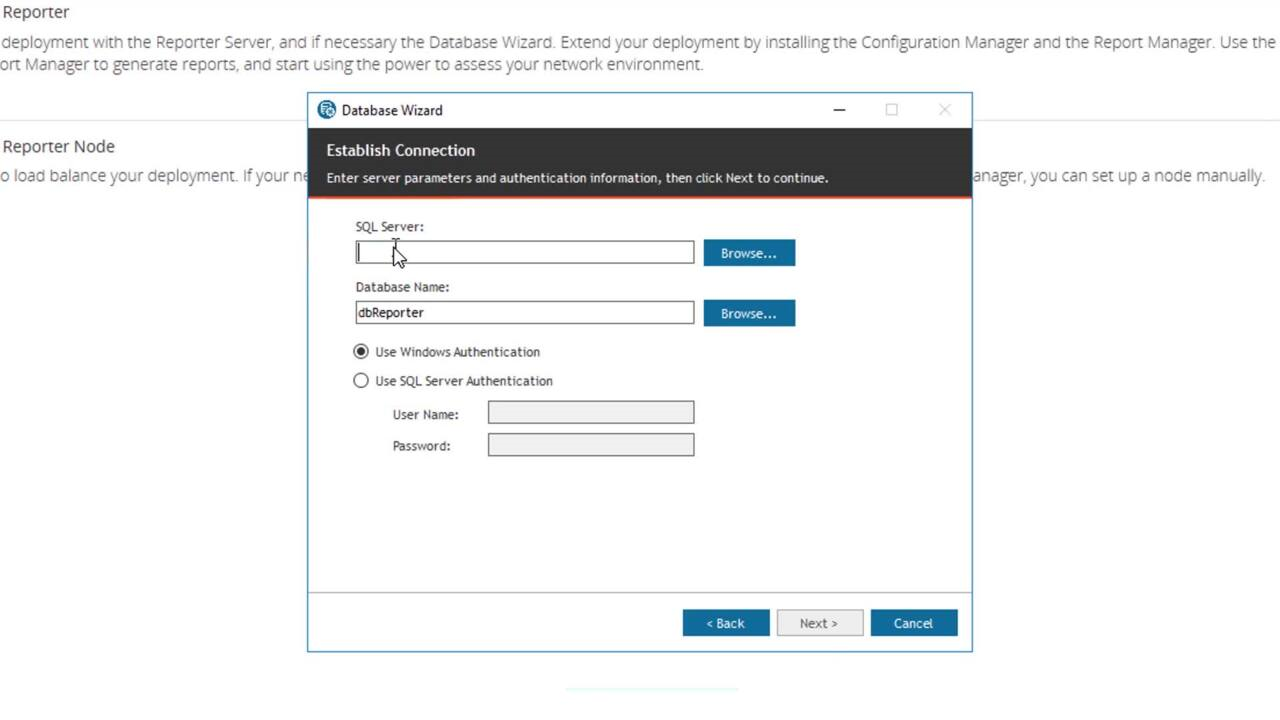Click the dbReporter database name field
This screenshot has height=720, width=1280.
coord(524,312)
